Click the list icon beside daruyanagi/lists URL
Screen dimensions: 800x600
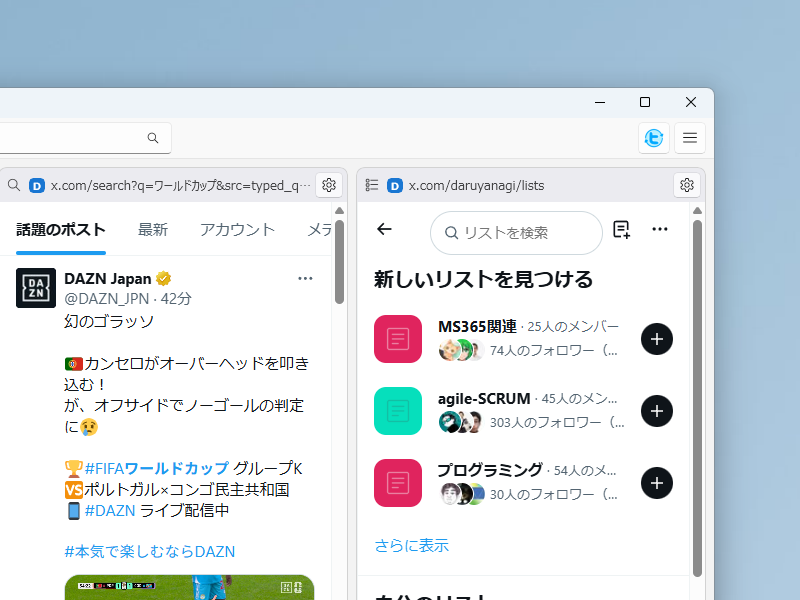pos(372,185)
